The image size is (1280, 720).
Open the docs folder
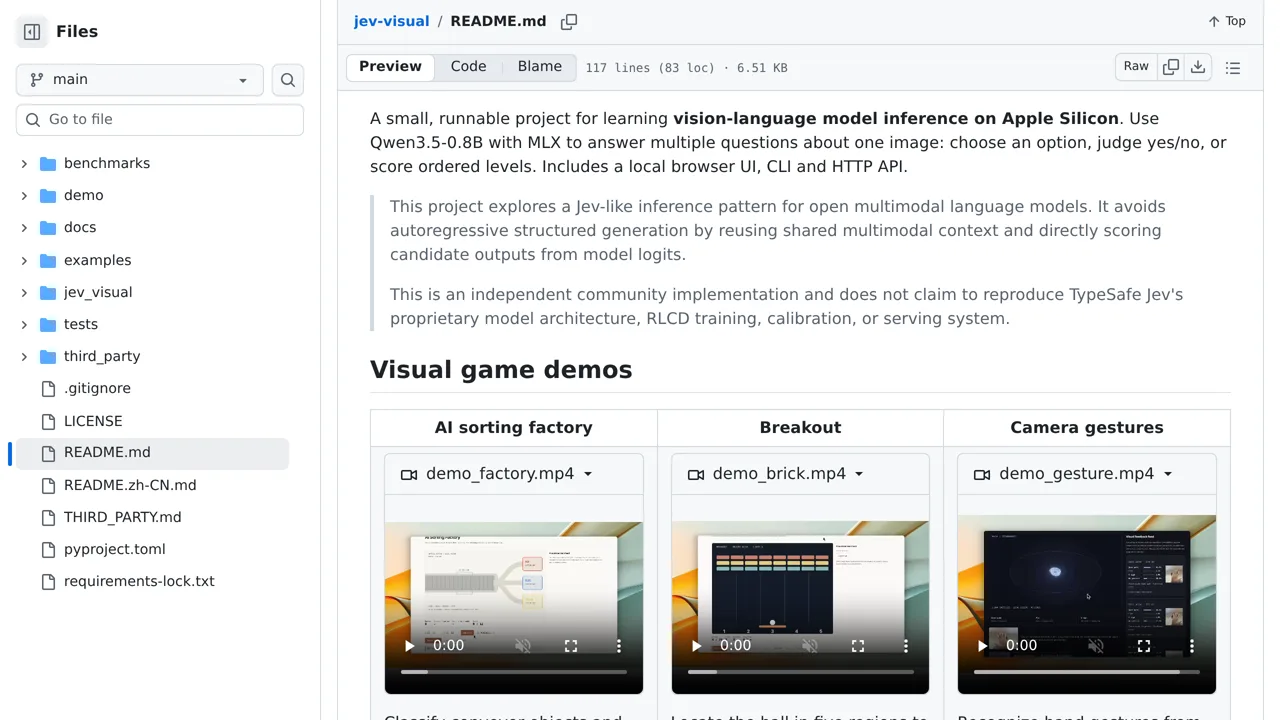tap(80, 227)
